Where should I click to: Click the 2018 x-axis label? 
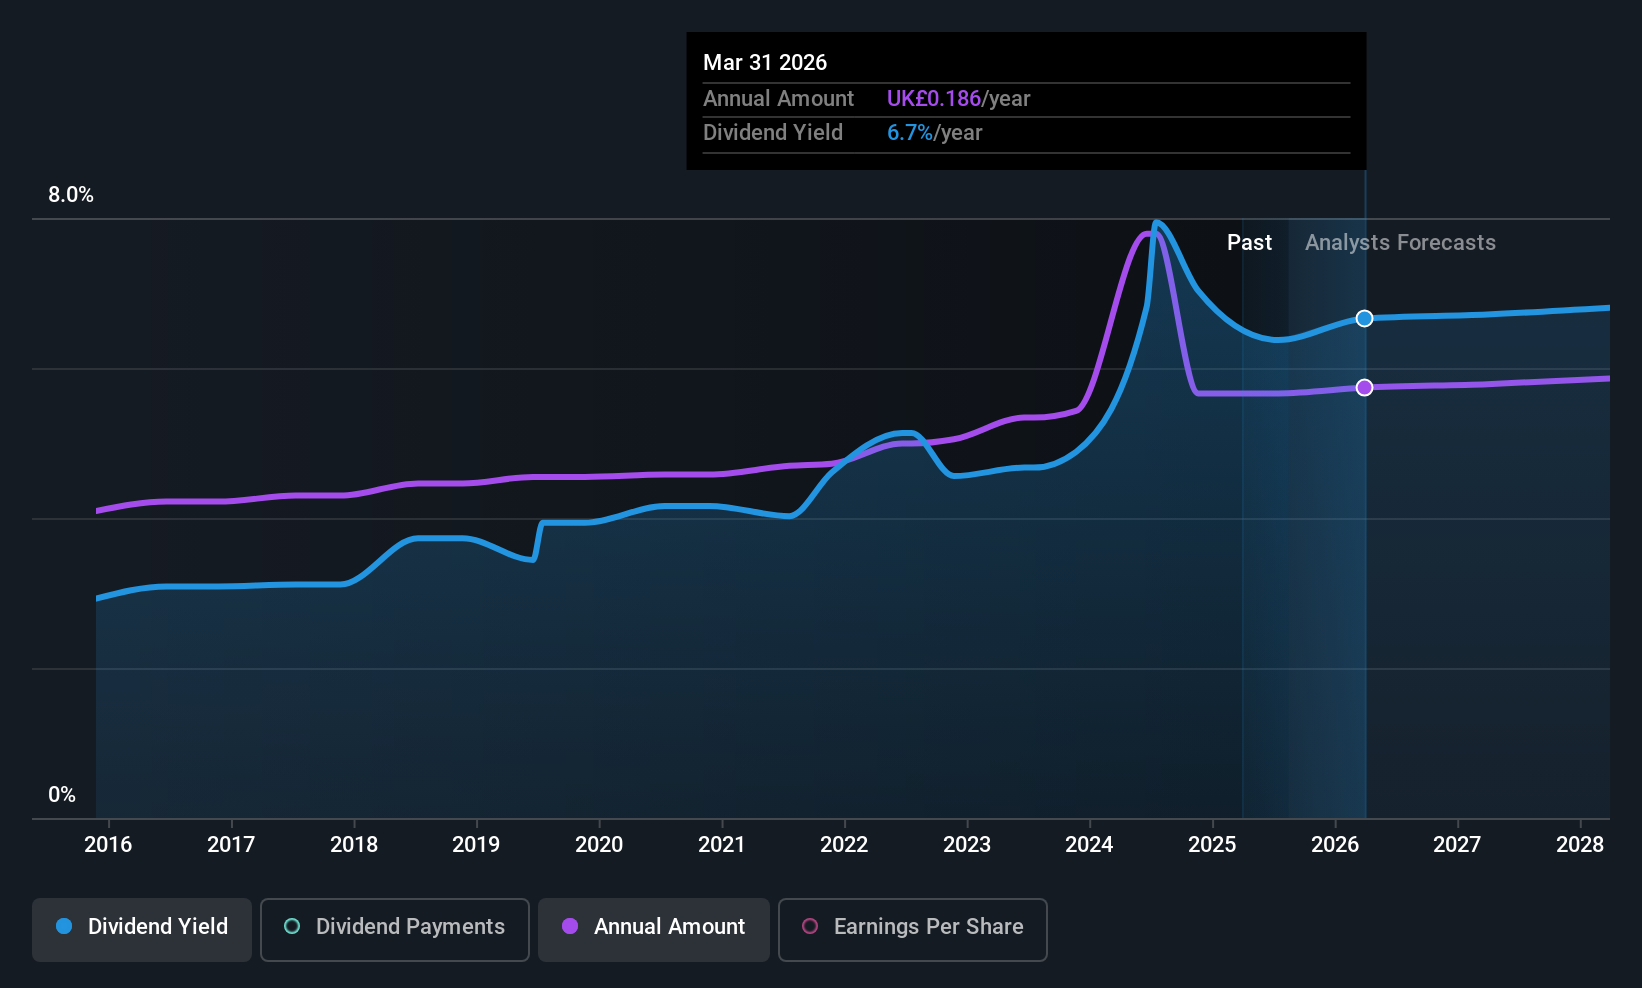pos(354,845)
